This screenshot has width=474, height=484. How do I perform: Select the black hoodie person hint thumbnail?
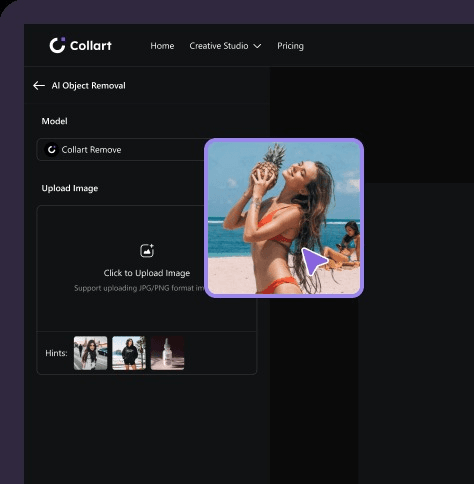(129, 353)
